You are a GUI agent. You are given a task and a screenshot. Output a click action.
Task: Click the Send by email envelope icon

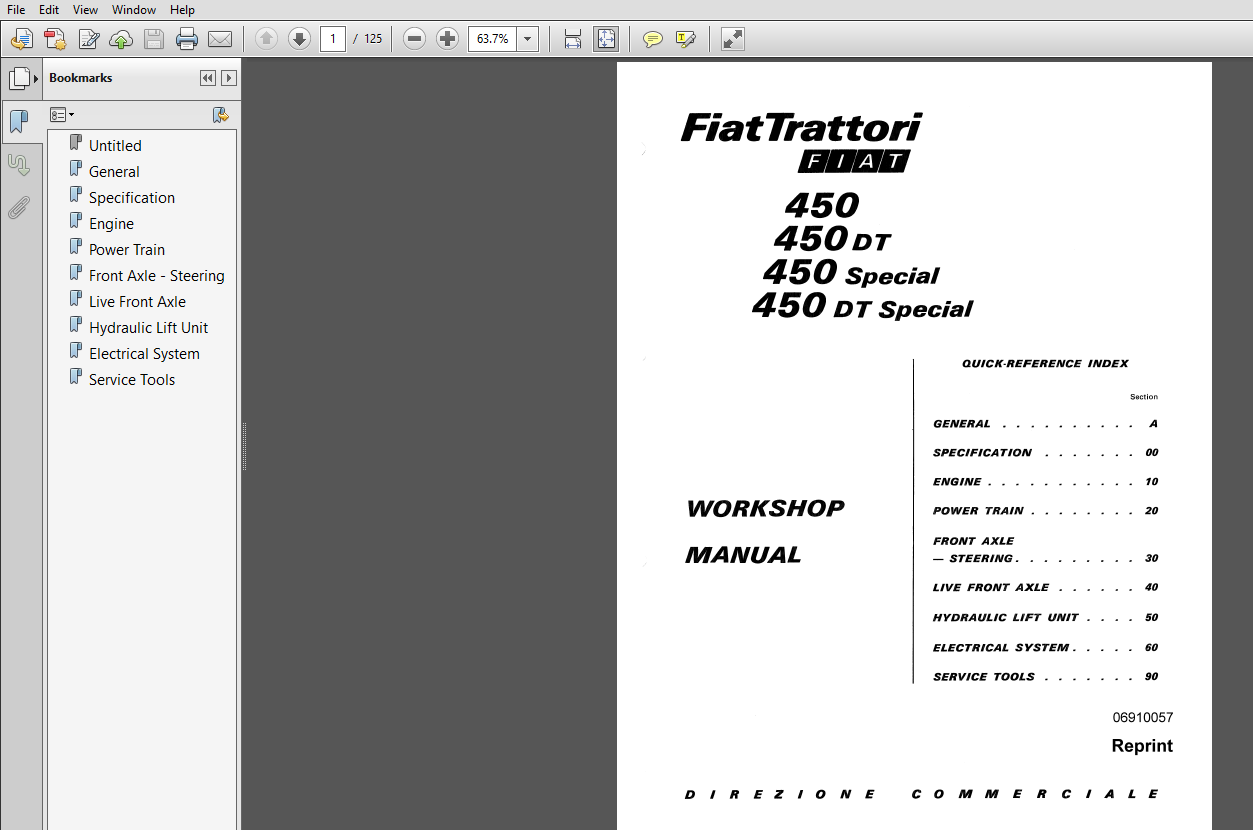220,39
